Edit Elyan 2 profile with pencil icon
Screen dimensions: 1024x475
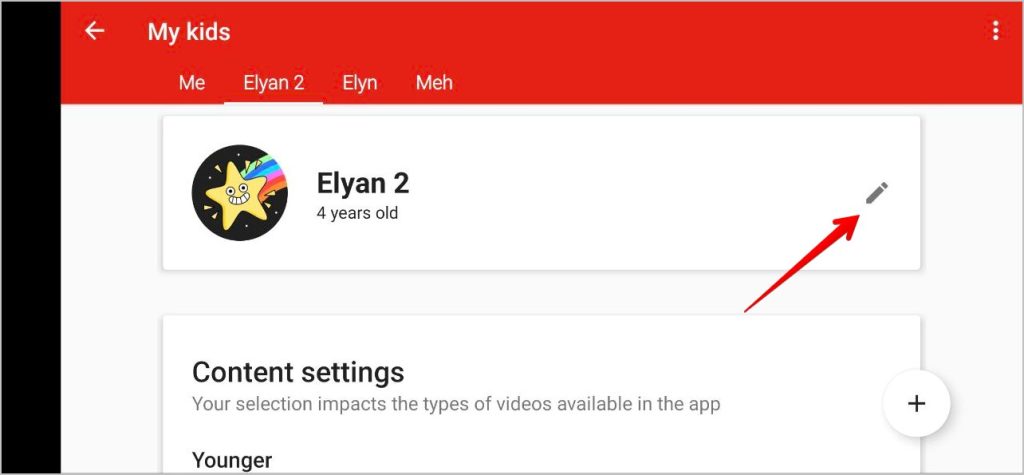point(877,193)
